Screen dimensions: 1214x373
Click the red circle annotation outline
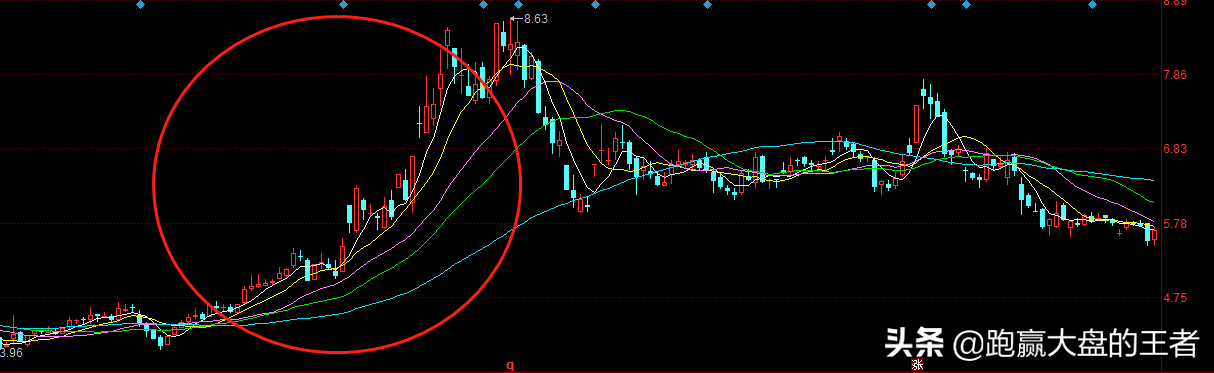pyautogui.click(x=153, y=184)
